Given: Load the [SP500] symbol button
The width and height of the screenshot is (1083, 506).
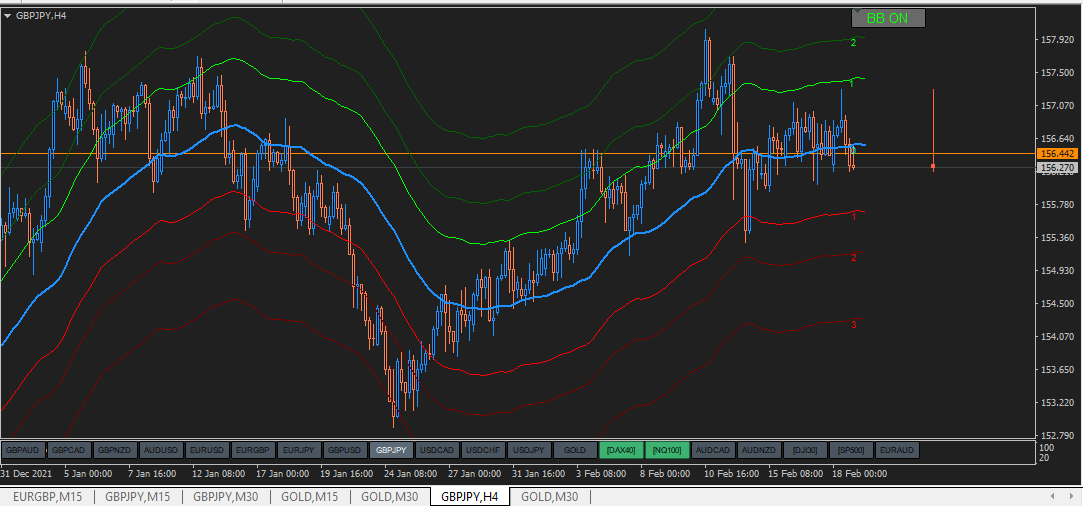Looking at the screenshot, I should click(x=851, y=451).
